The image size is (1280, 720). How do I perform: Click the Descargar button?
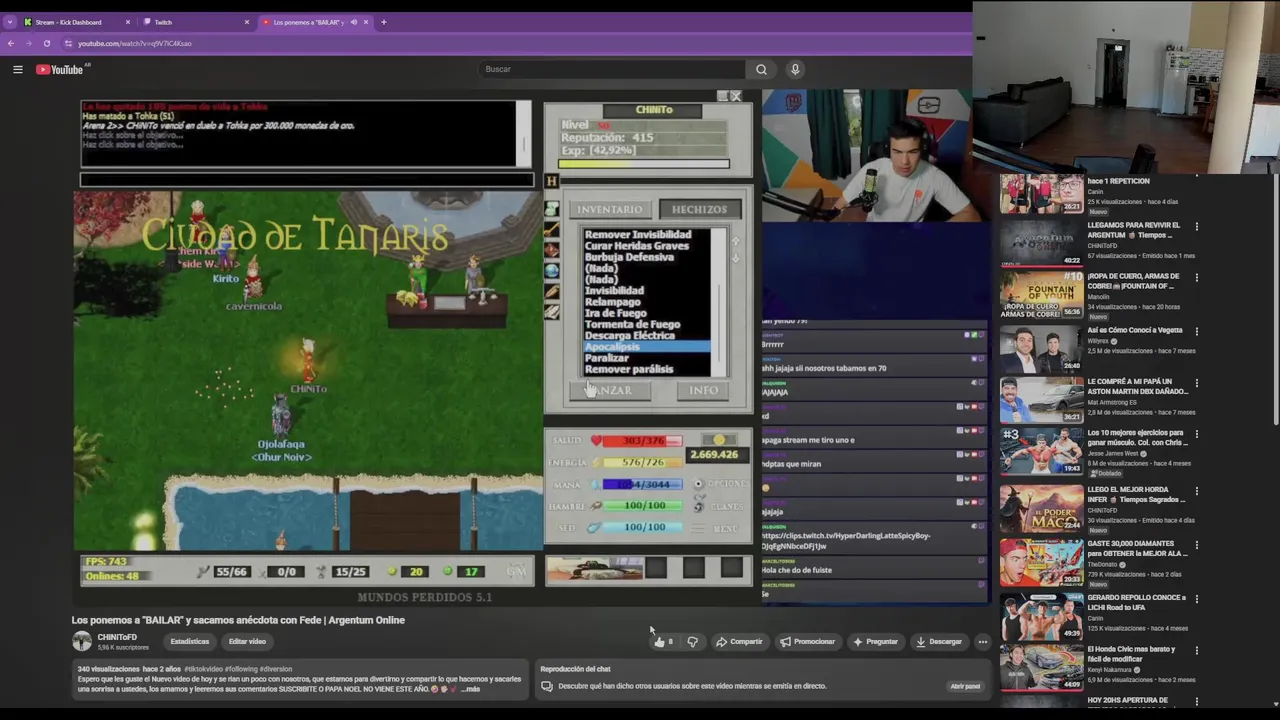(940, 642)
